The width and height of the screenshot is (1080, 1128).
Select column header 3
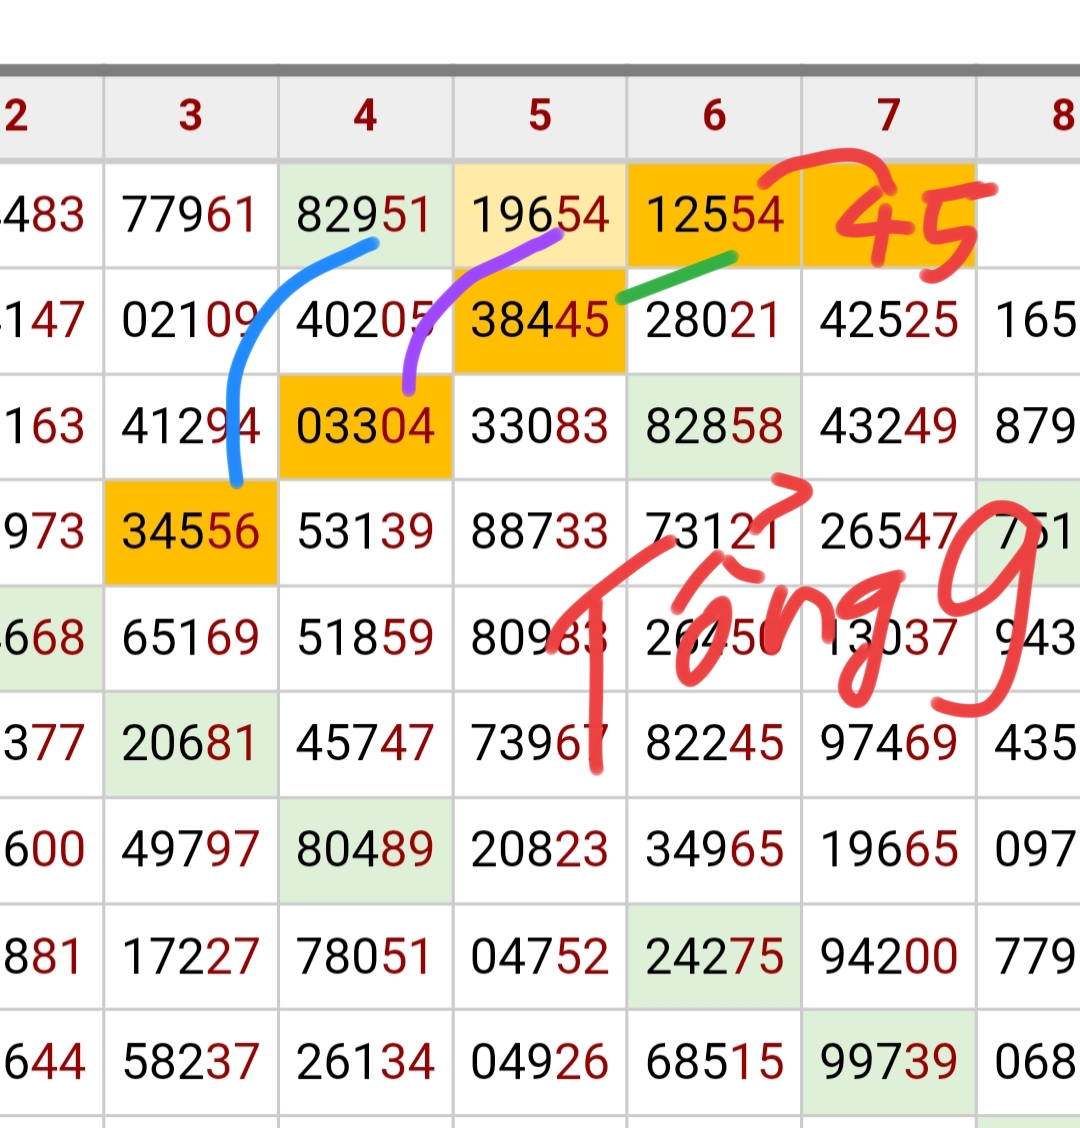(x=191, y=116)
